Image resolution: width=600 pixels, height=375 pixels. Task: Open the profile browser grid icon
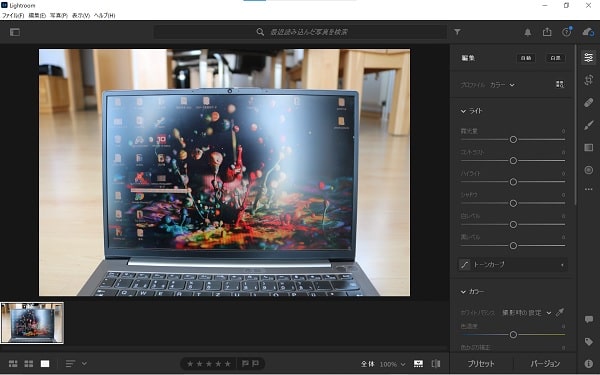click(560, 84)
